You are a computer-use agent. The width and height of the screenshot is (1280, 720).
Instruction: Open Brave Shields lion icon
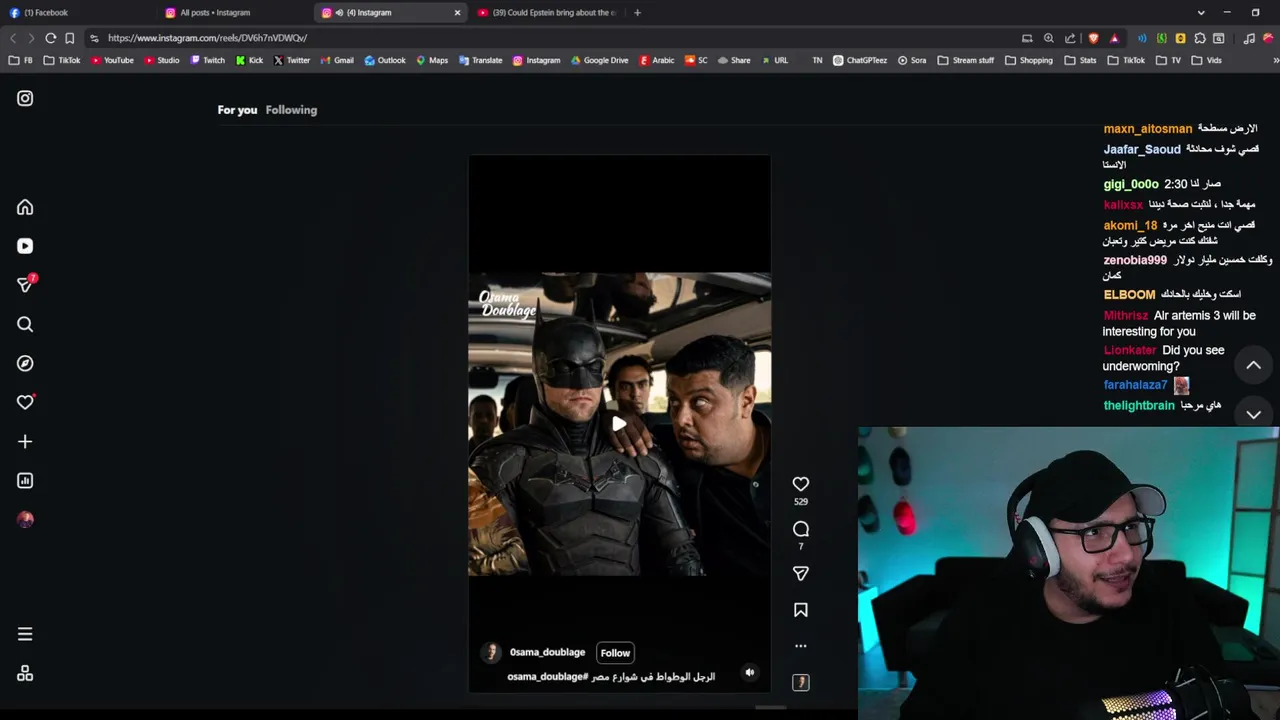(1093, 38)
